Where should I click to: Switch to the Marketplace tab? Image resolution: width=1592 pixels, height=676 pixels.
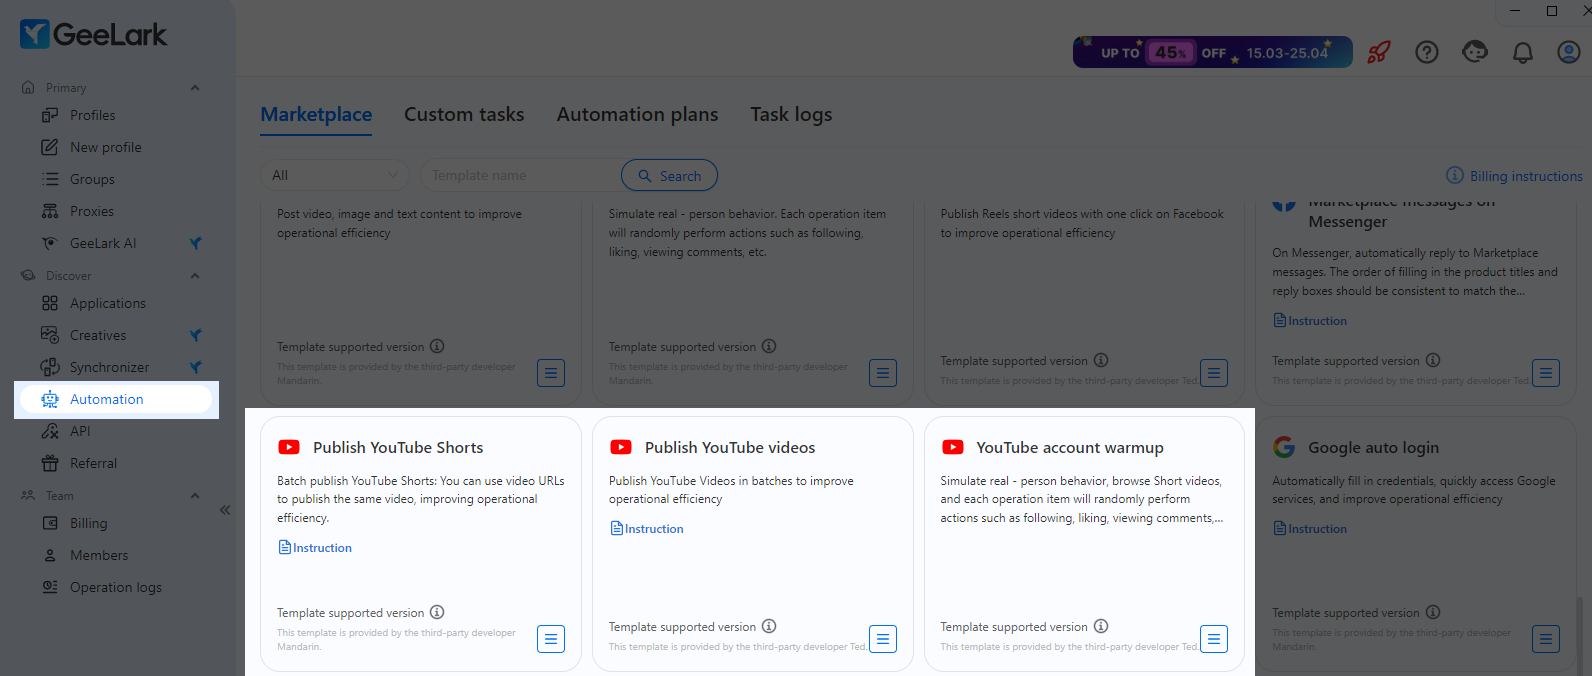coord(316,114)
